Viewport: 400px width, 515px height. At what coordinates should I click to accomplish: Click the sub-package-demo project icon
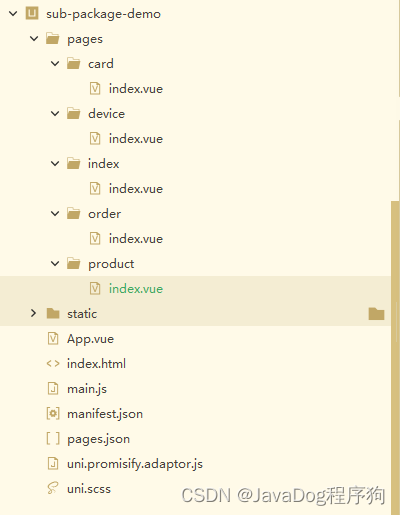32,14
